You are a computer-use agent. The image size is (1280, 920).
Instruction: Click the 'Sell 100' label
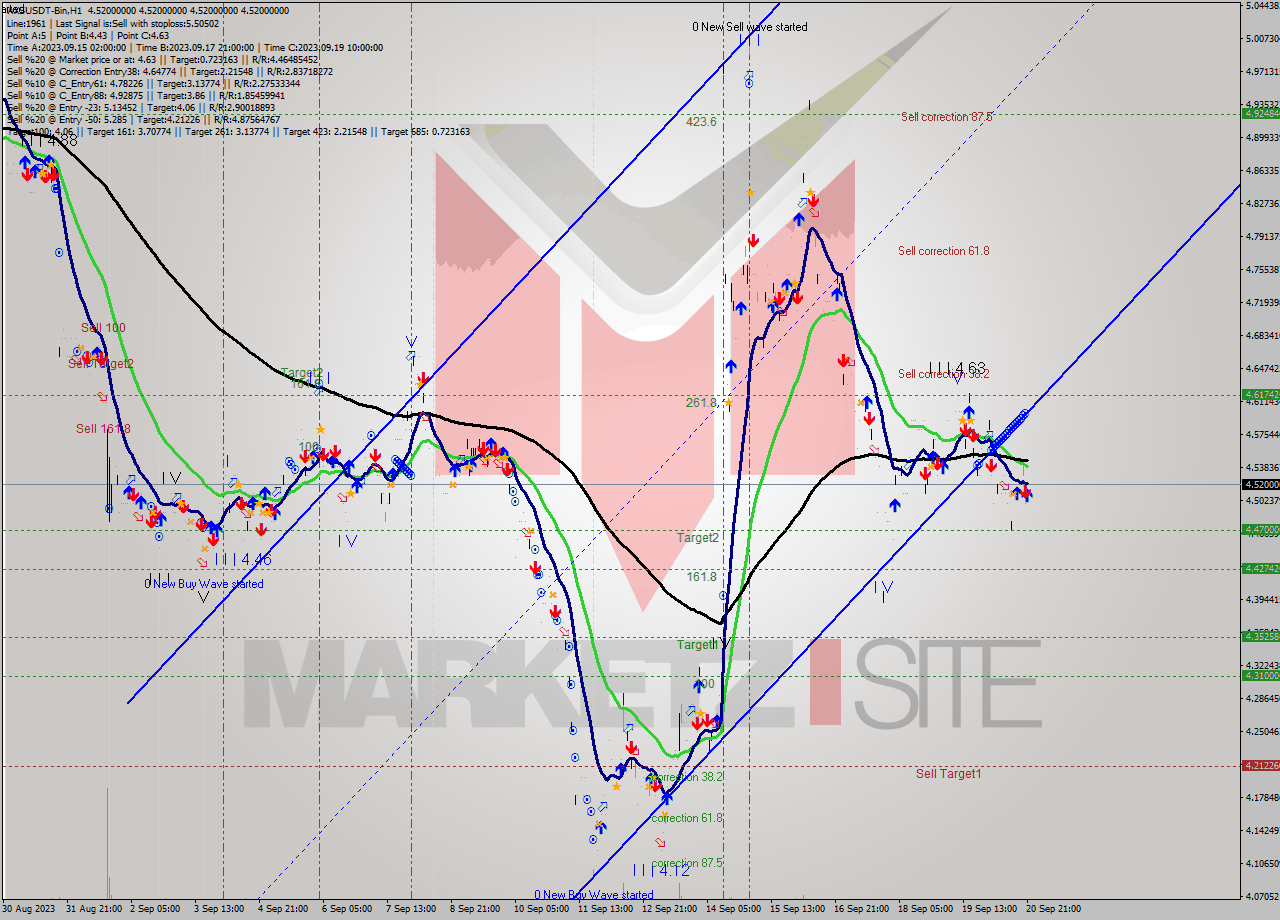coord(103,327)
